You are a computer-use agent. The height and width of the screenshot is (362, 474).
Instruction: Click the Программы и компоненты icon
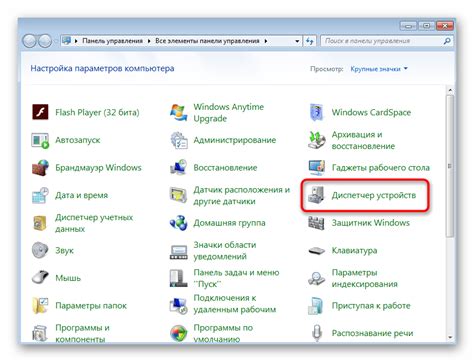point(40,333)
